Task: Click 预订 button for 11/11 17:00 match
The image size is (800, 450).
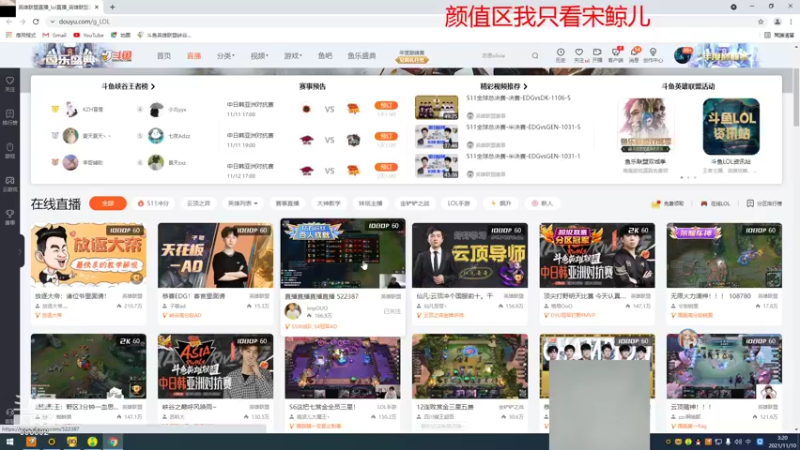Action: (x=386, y=105)
